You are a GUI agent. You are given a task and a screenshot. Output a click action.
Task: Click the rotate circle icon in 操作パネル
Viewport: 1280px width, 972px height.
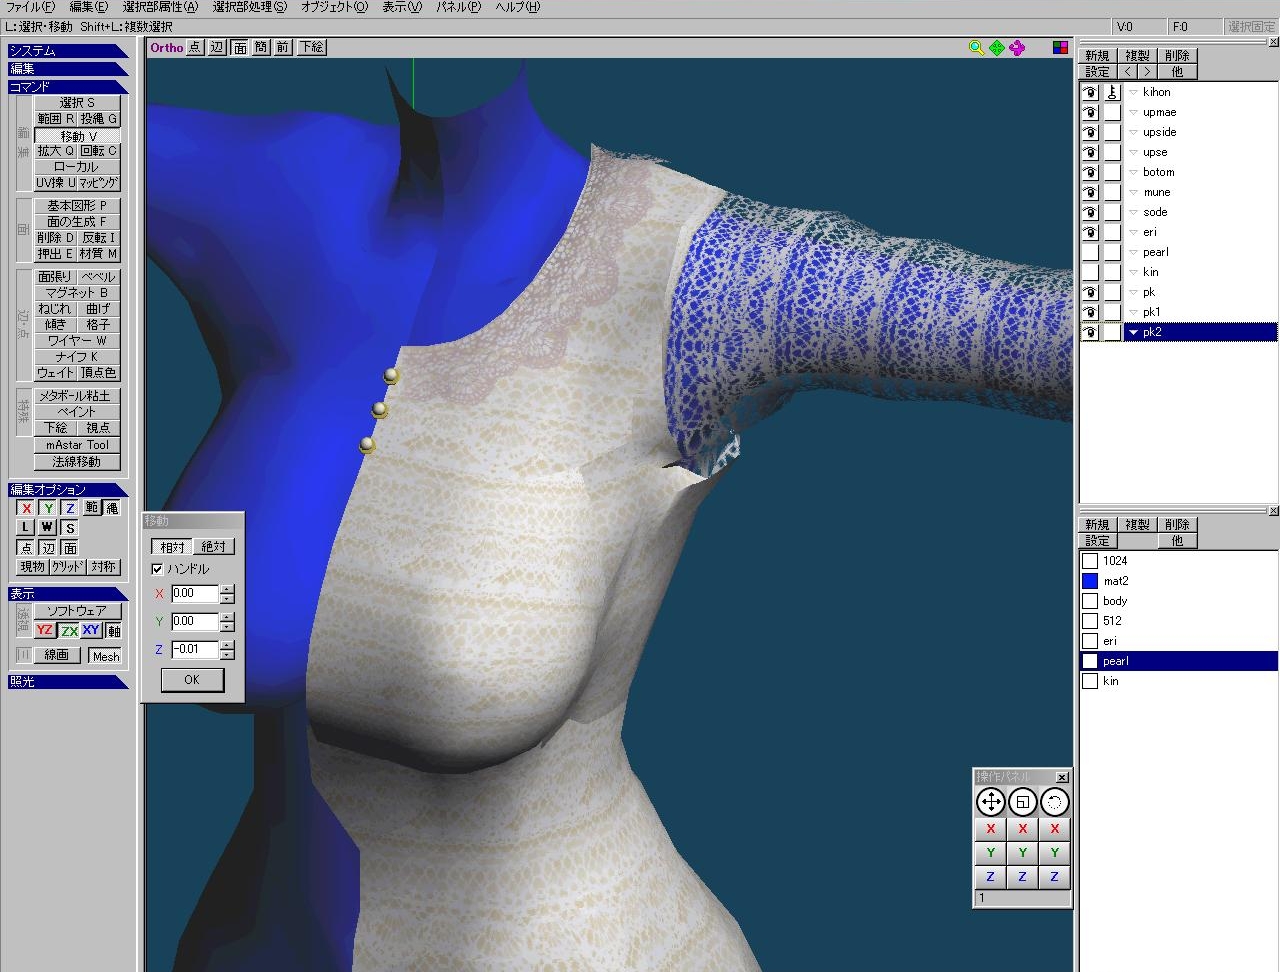pyautogui.click(x=1054, y=802)
